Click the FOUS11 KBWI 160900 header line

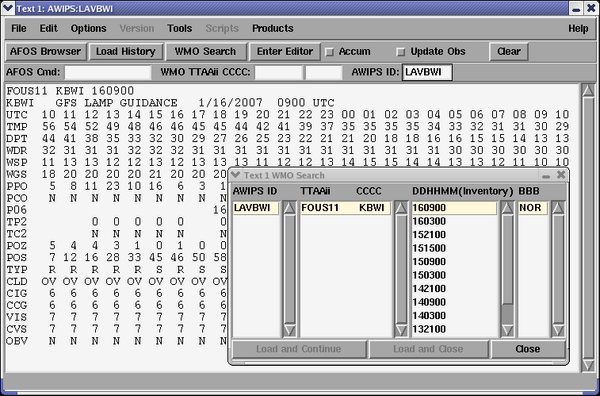(x=70, y=91)
